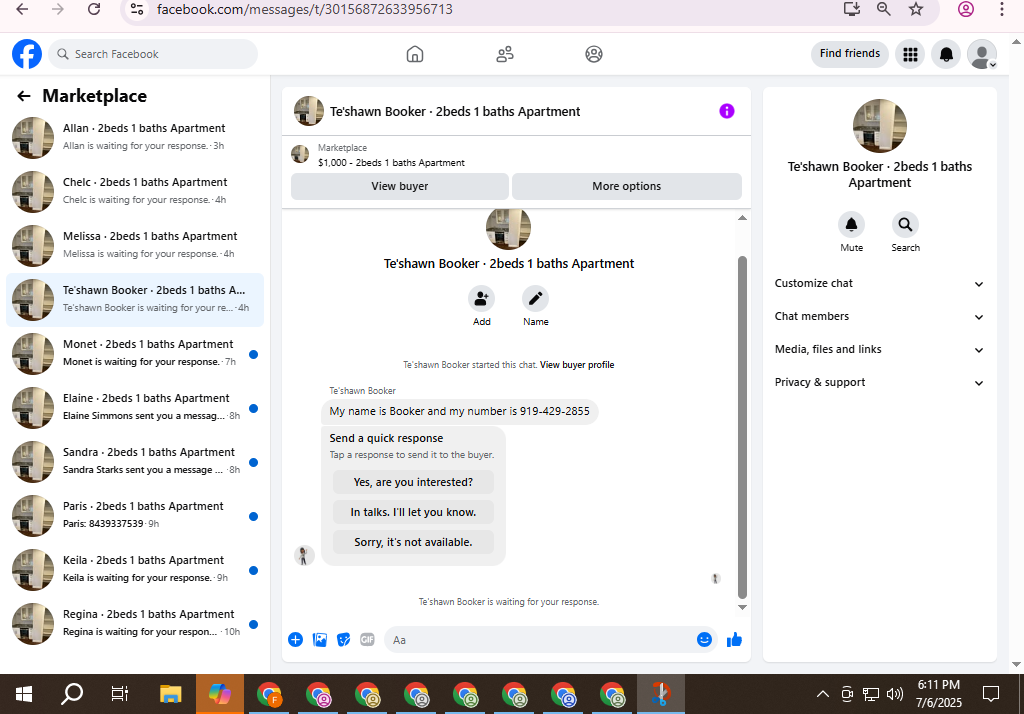The height and width of the screenshot is (714, 1024).
Task: Open the Windows notification center
Action: coord(991,694)
